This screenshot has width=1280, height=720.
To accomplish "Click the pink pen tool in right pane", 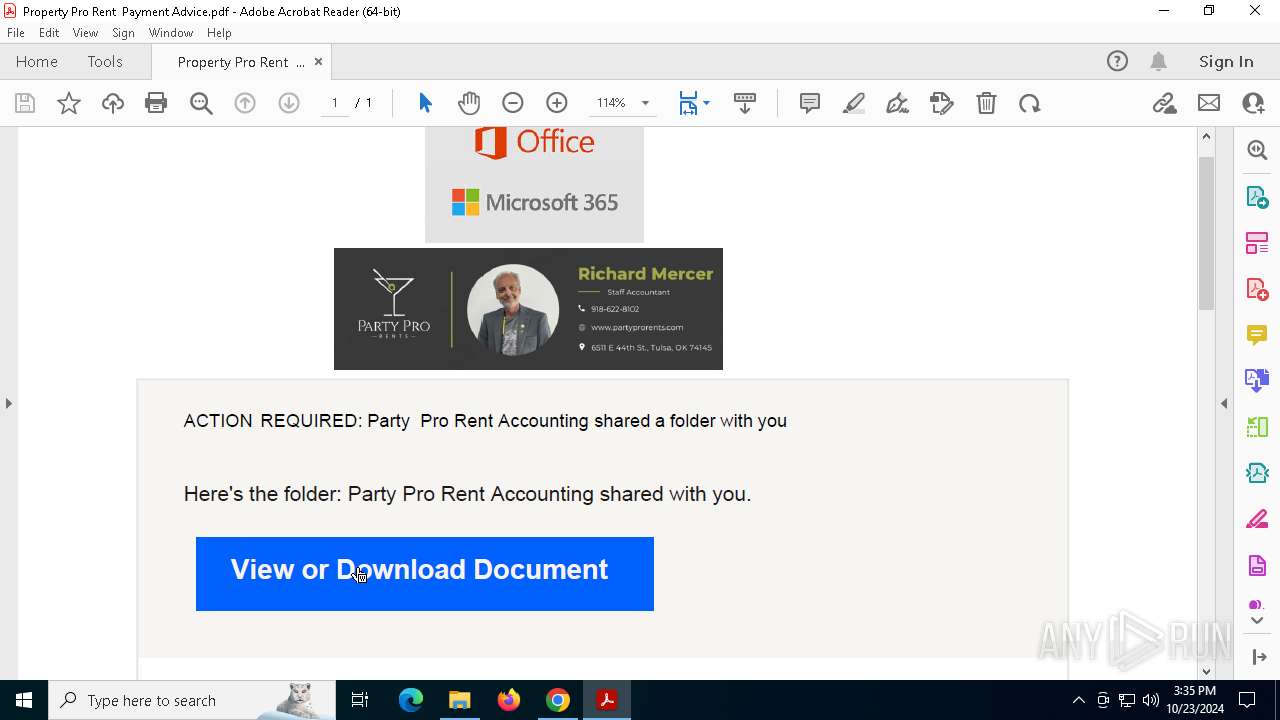I will point(1257,520).
